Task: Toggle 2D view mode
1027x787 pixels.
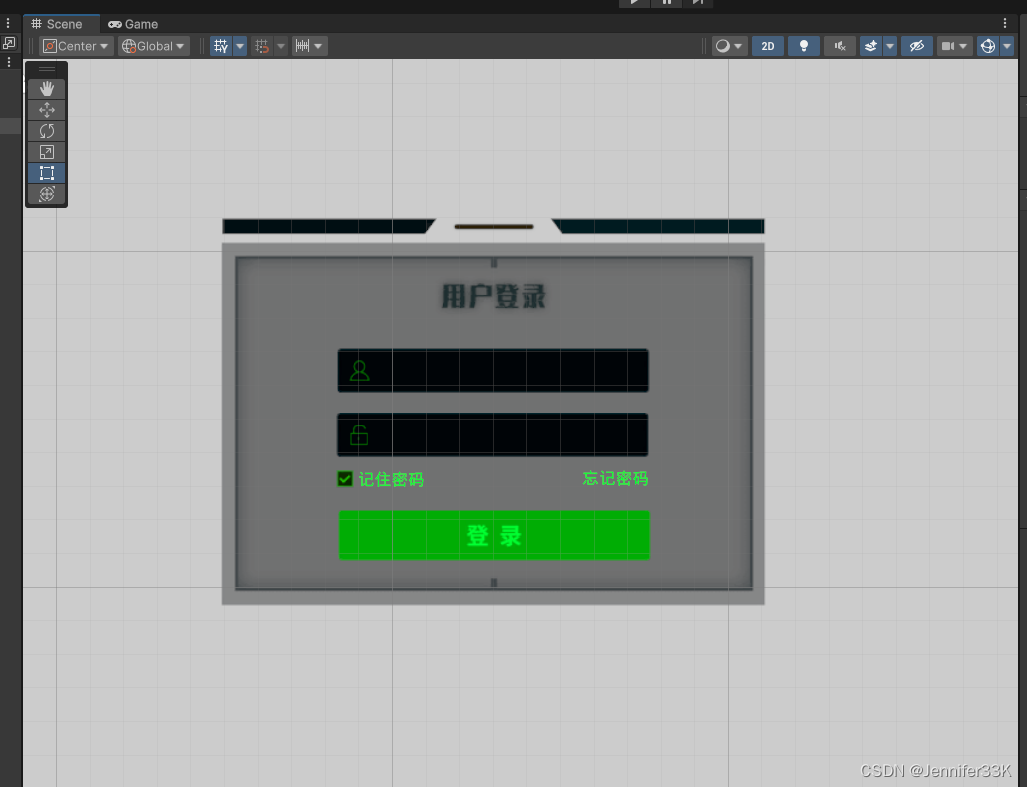Action: point(767,45)
